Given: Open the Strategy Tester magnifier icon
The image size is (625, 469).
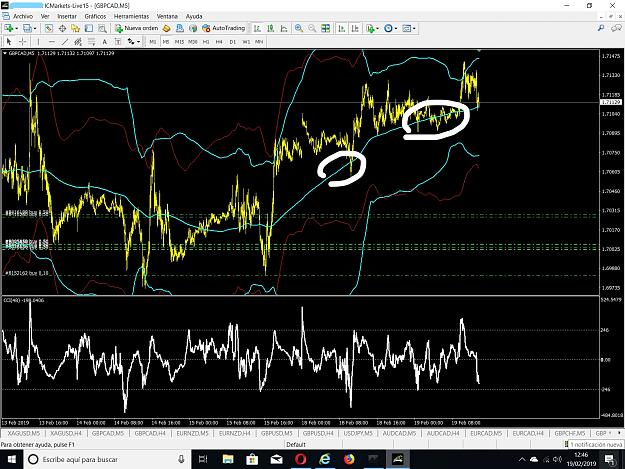Looking at the screenshot, I should [x=102, y=28].
